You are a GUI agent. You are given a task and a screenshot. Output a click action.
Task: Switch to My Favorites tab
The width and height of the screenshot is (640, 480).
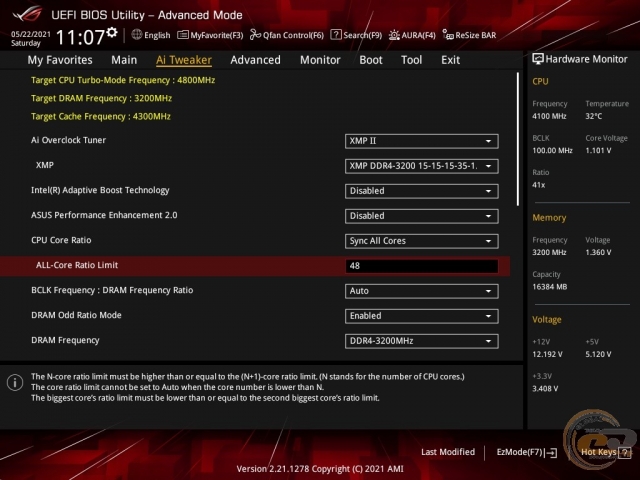point(60,60)
